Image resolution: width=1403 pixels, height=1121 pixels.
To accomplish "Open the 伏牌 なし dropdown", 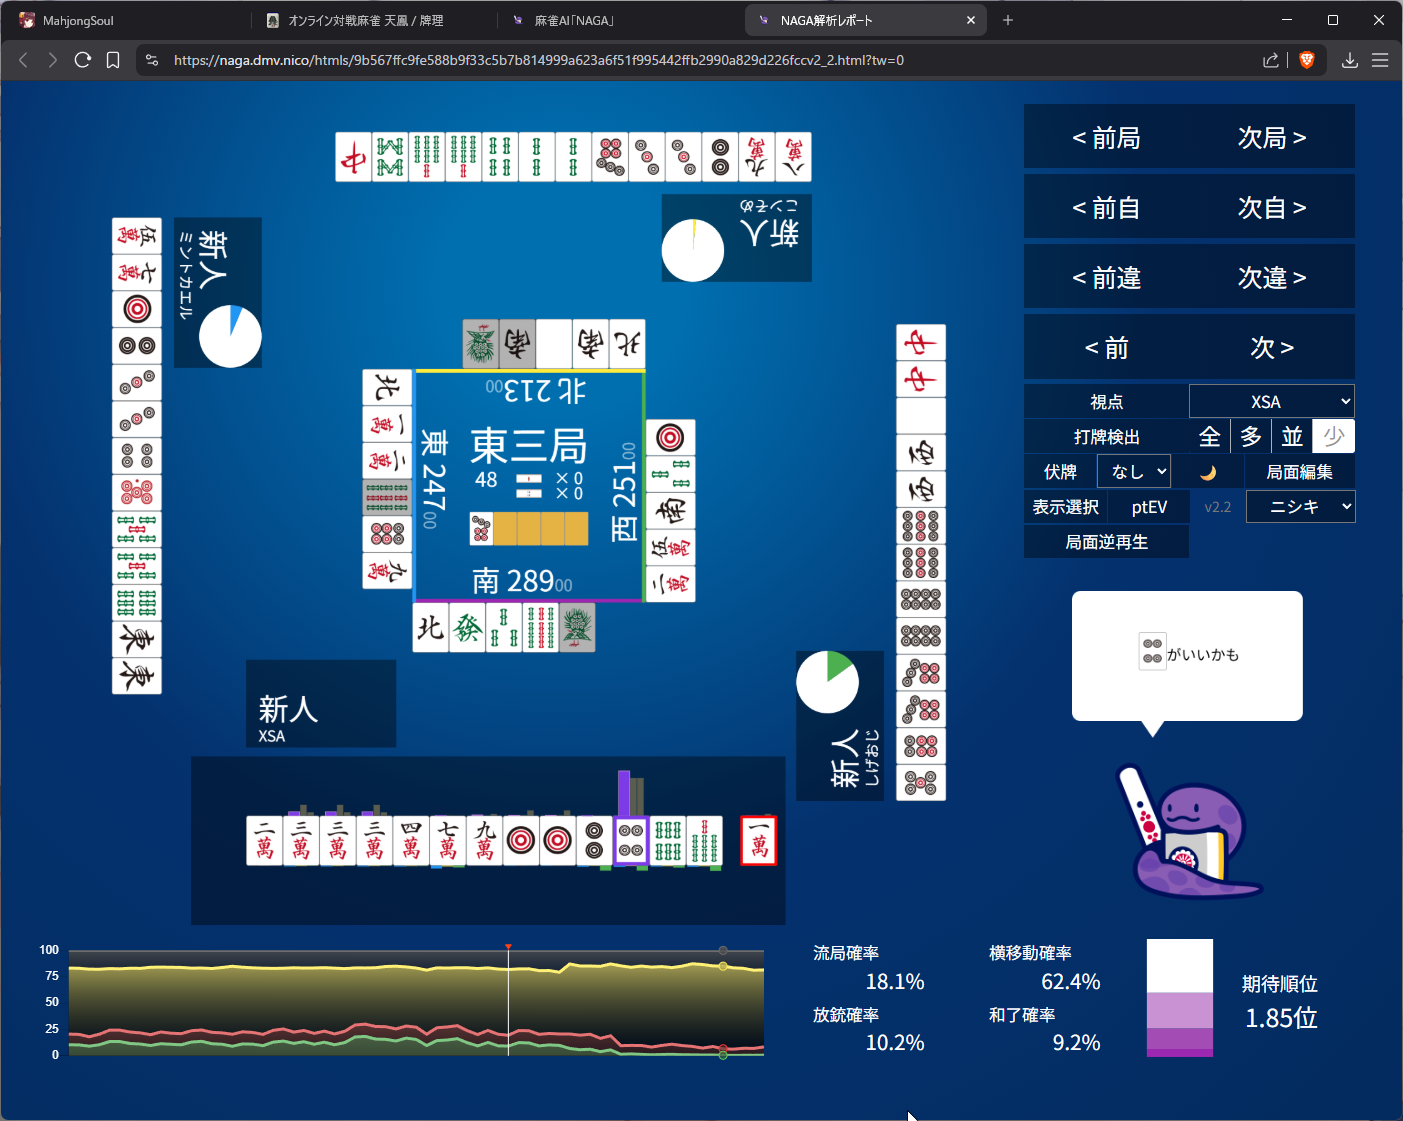I will tap(1133, 472).
